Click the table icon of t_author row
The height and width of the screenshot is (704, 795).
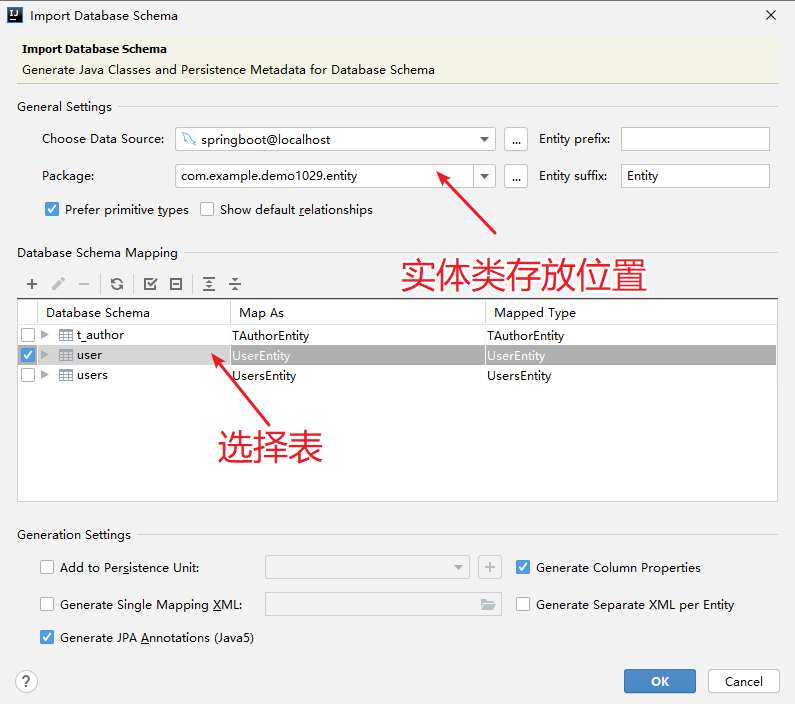(66, 335)
